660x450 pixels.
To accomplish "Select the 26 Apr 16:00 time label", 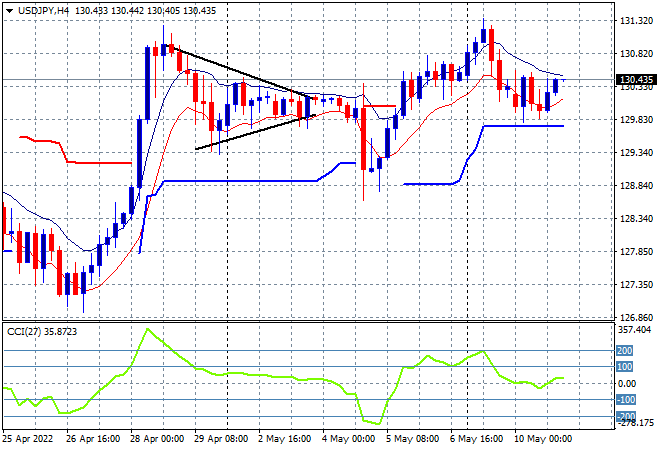I will [x=93, y=439].
